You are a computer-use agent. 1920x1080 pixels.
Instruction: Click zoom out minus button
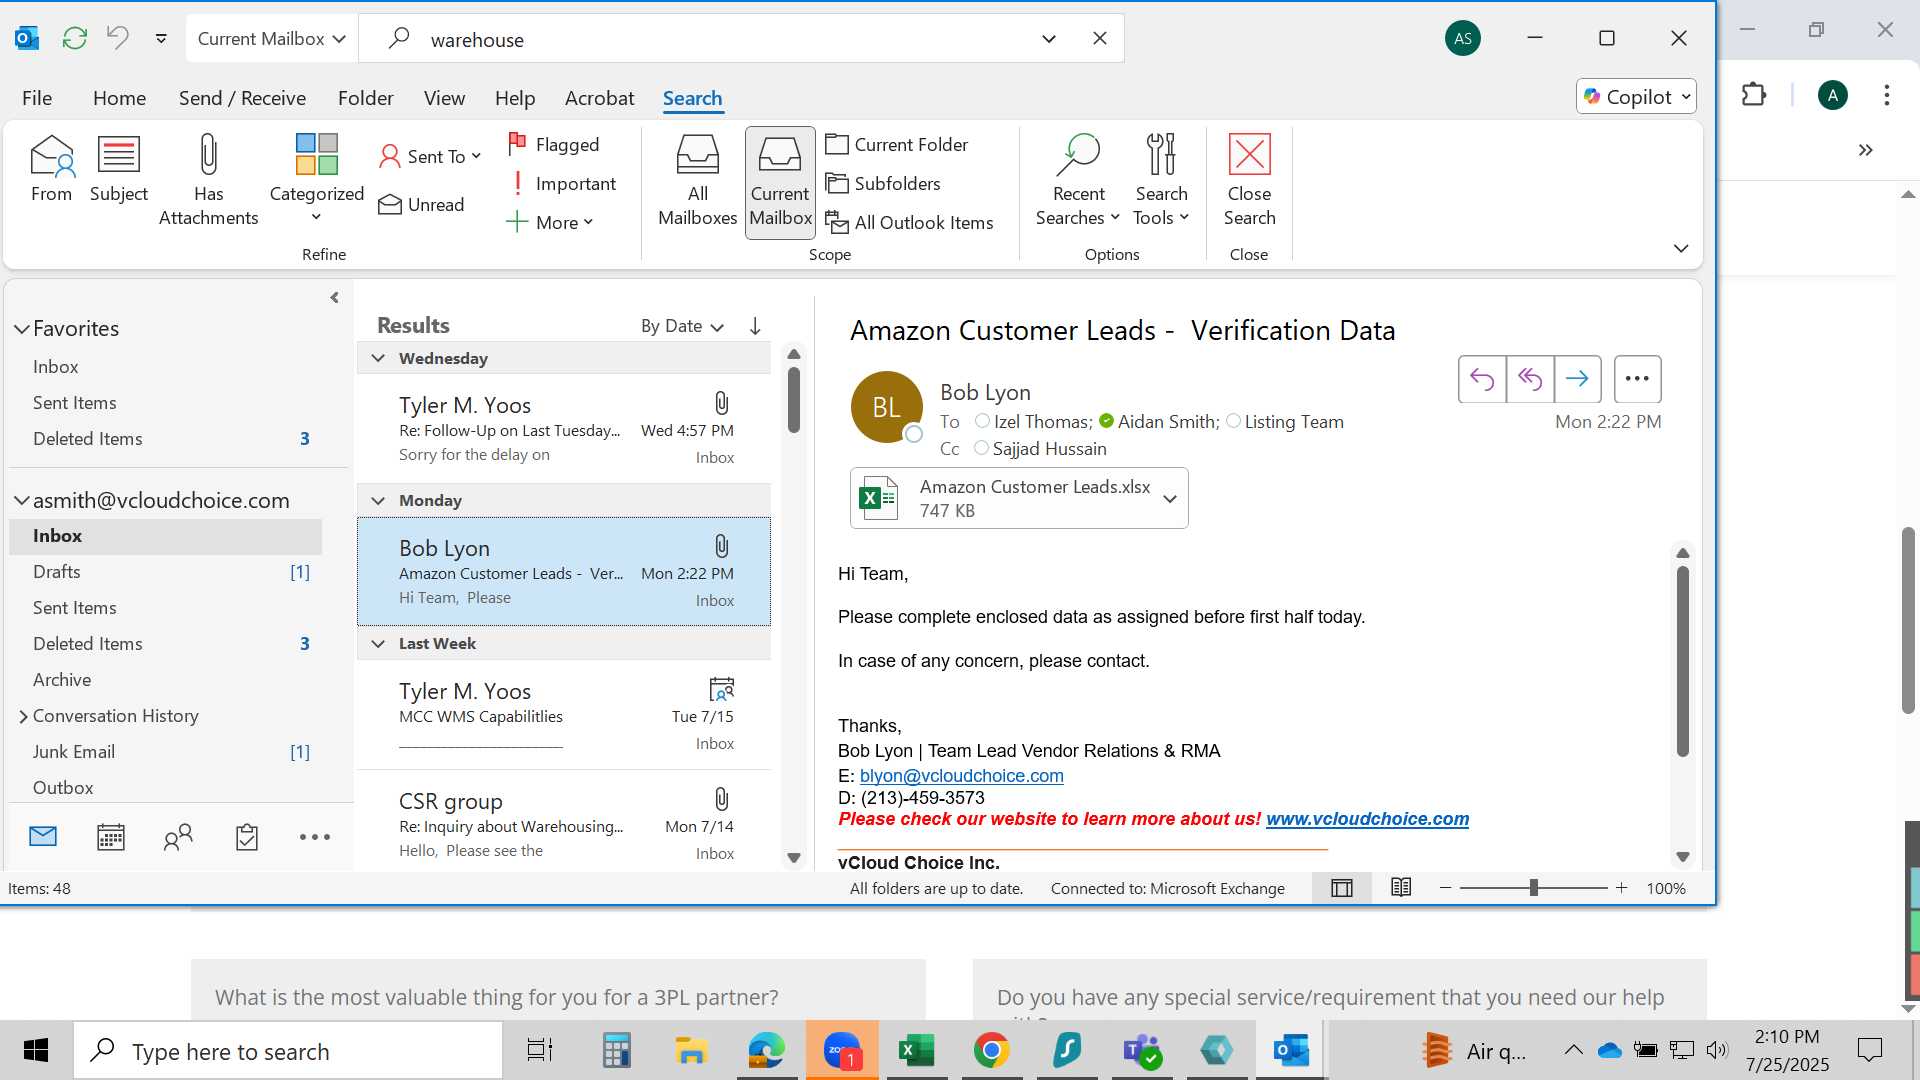pos(1445,888)
